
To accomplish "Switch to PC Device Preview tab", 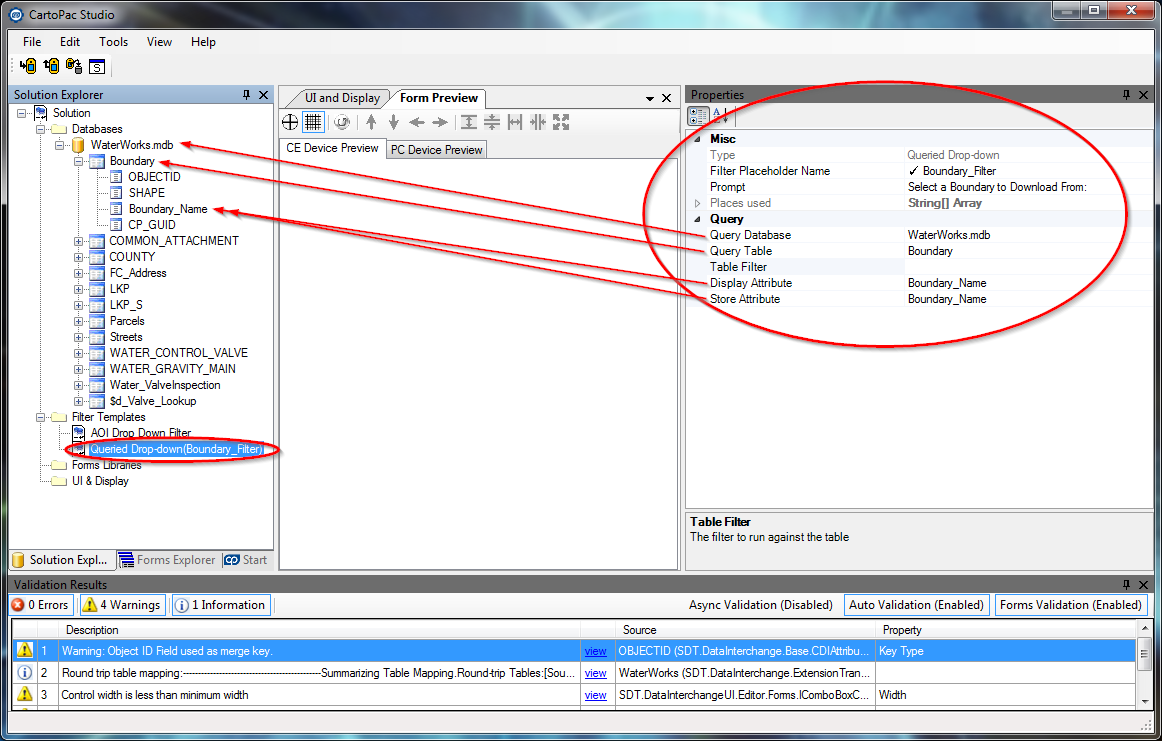I will click(x=436, y=150).
